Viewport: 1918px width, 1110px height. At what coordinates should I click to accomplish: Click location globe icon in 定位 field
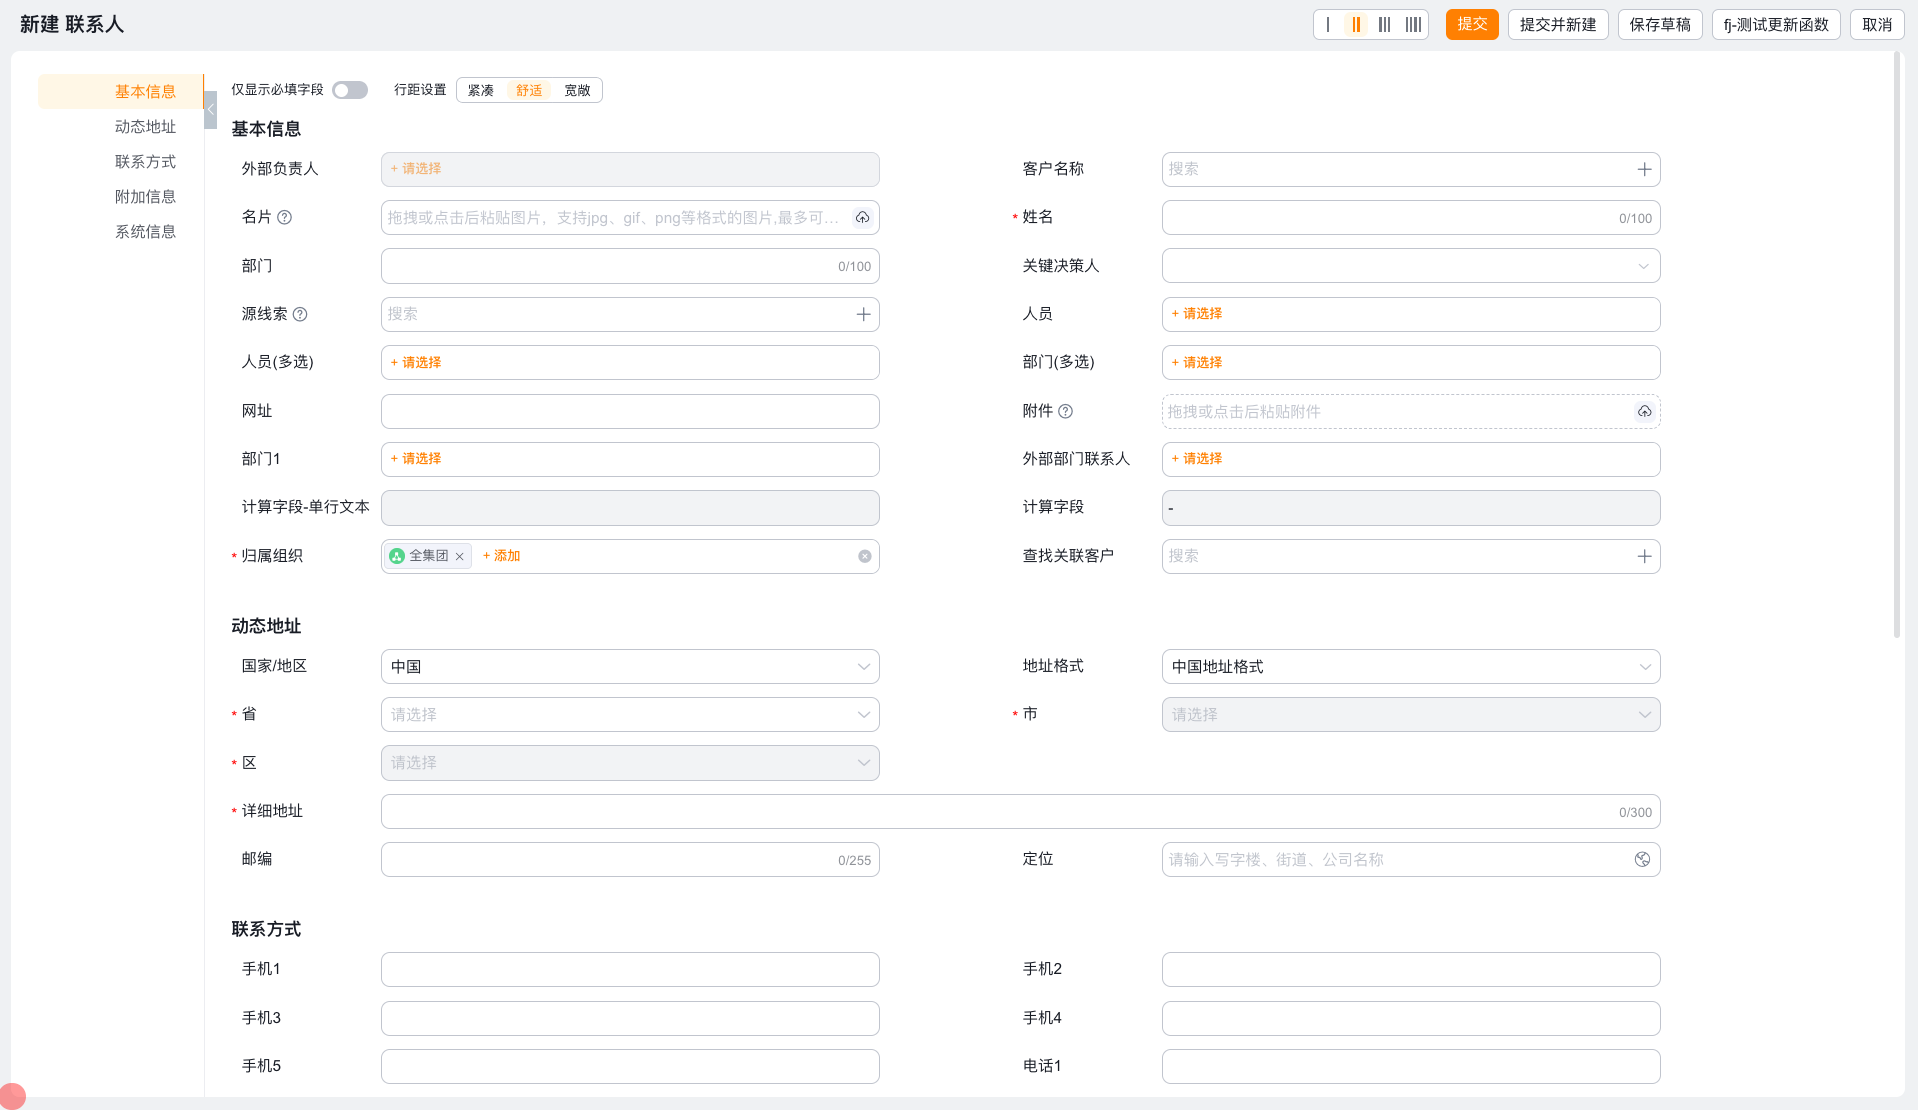[x=1642, y=860]
